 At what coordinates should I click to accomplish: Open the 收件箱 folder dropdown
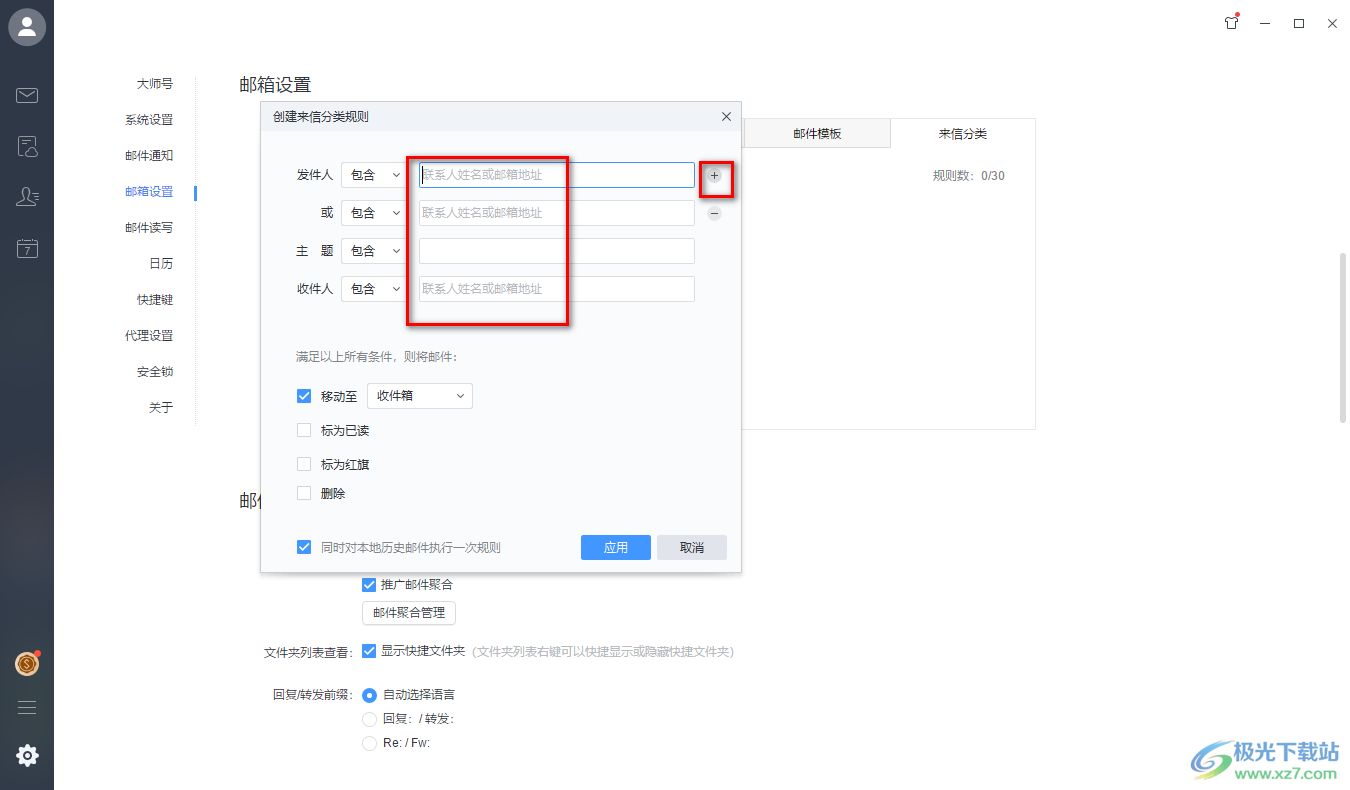420,396
